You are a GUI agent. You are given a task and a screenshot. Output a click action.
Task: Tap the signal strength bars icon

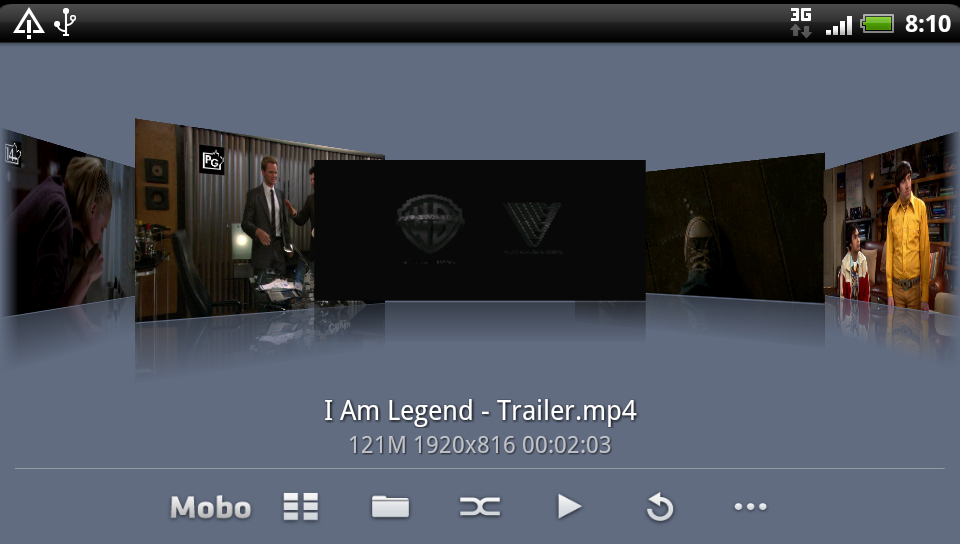[x=838, y=22]
